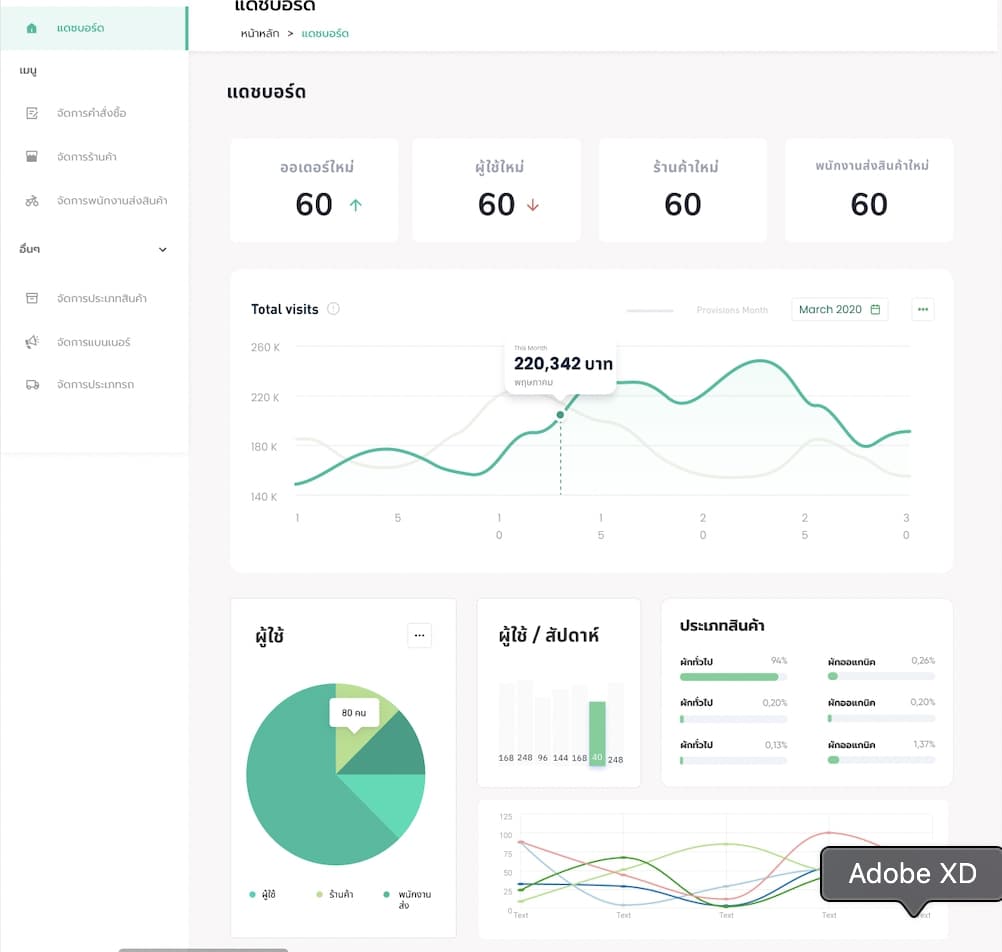Click the store icon beside จัดการร้านค้า
The height and width of the screenshot is (952, 1002).
[31, 157]
